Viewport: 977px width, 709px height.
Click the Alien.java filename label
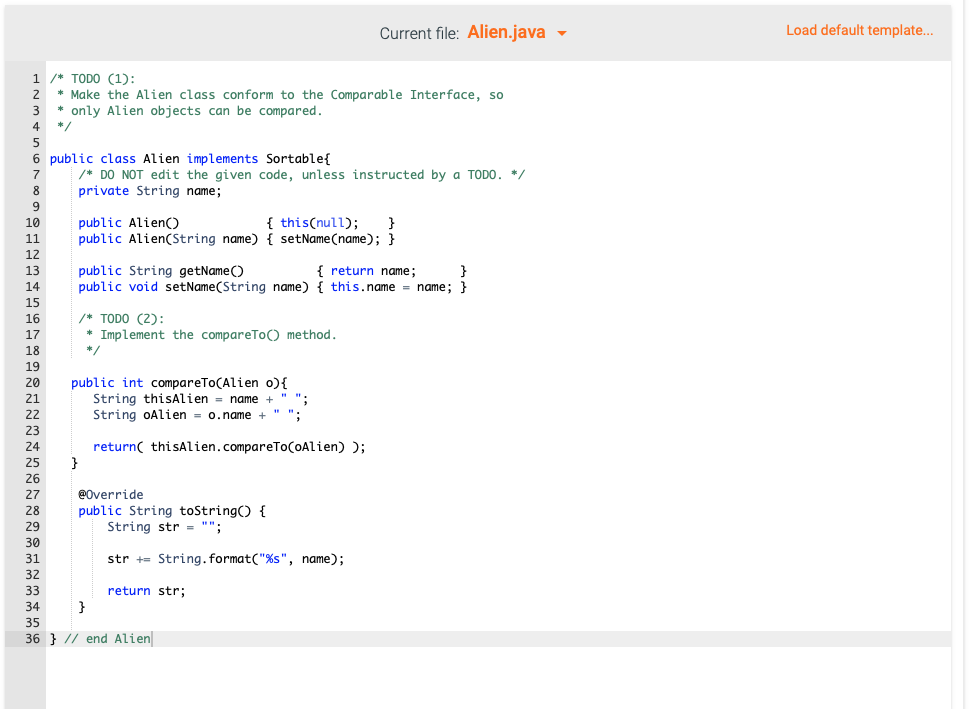505,33
